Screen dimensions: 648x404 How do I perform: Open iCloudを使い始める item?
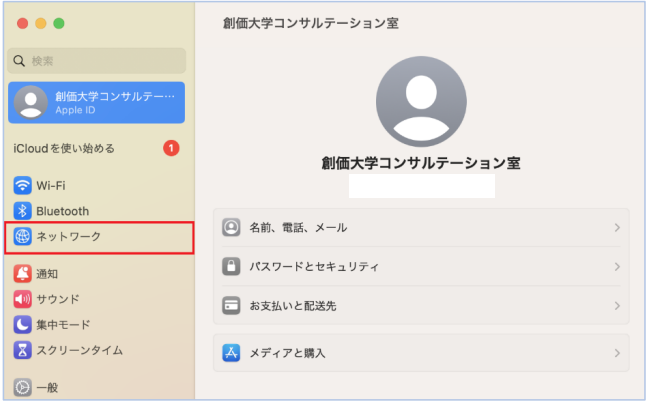(96, 148)
